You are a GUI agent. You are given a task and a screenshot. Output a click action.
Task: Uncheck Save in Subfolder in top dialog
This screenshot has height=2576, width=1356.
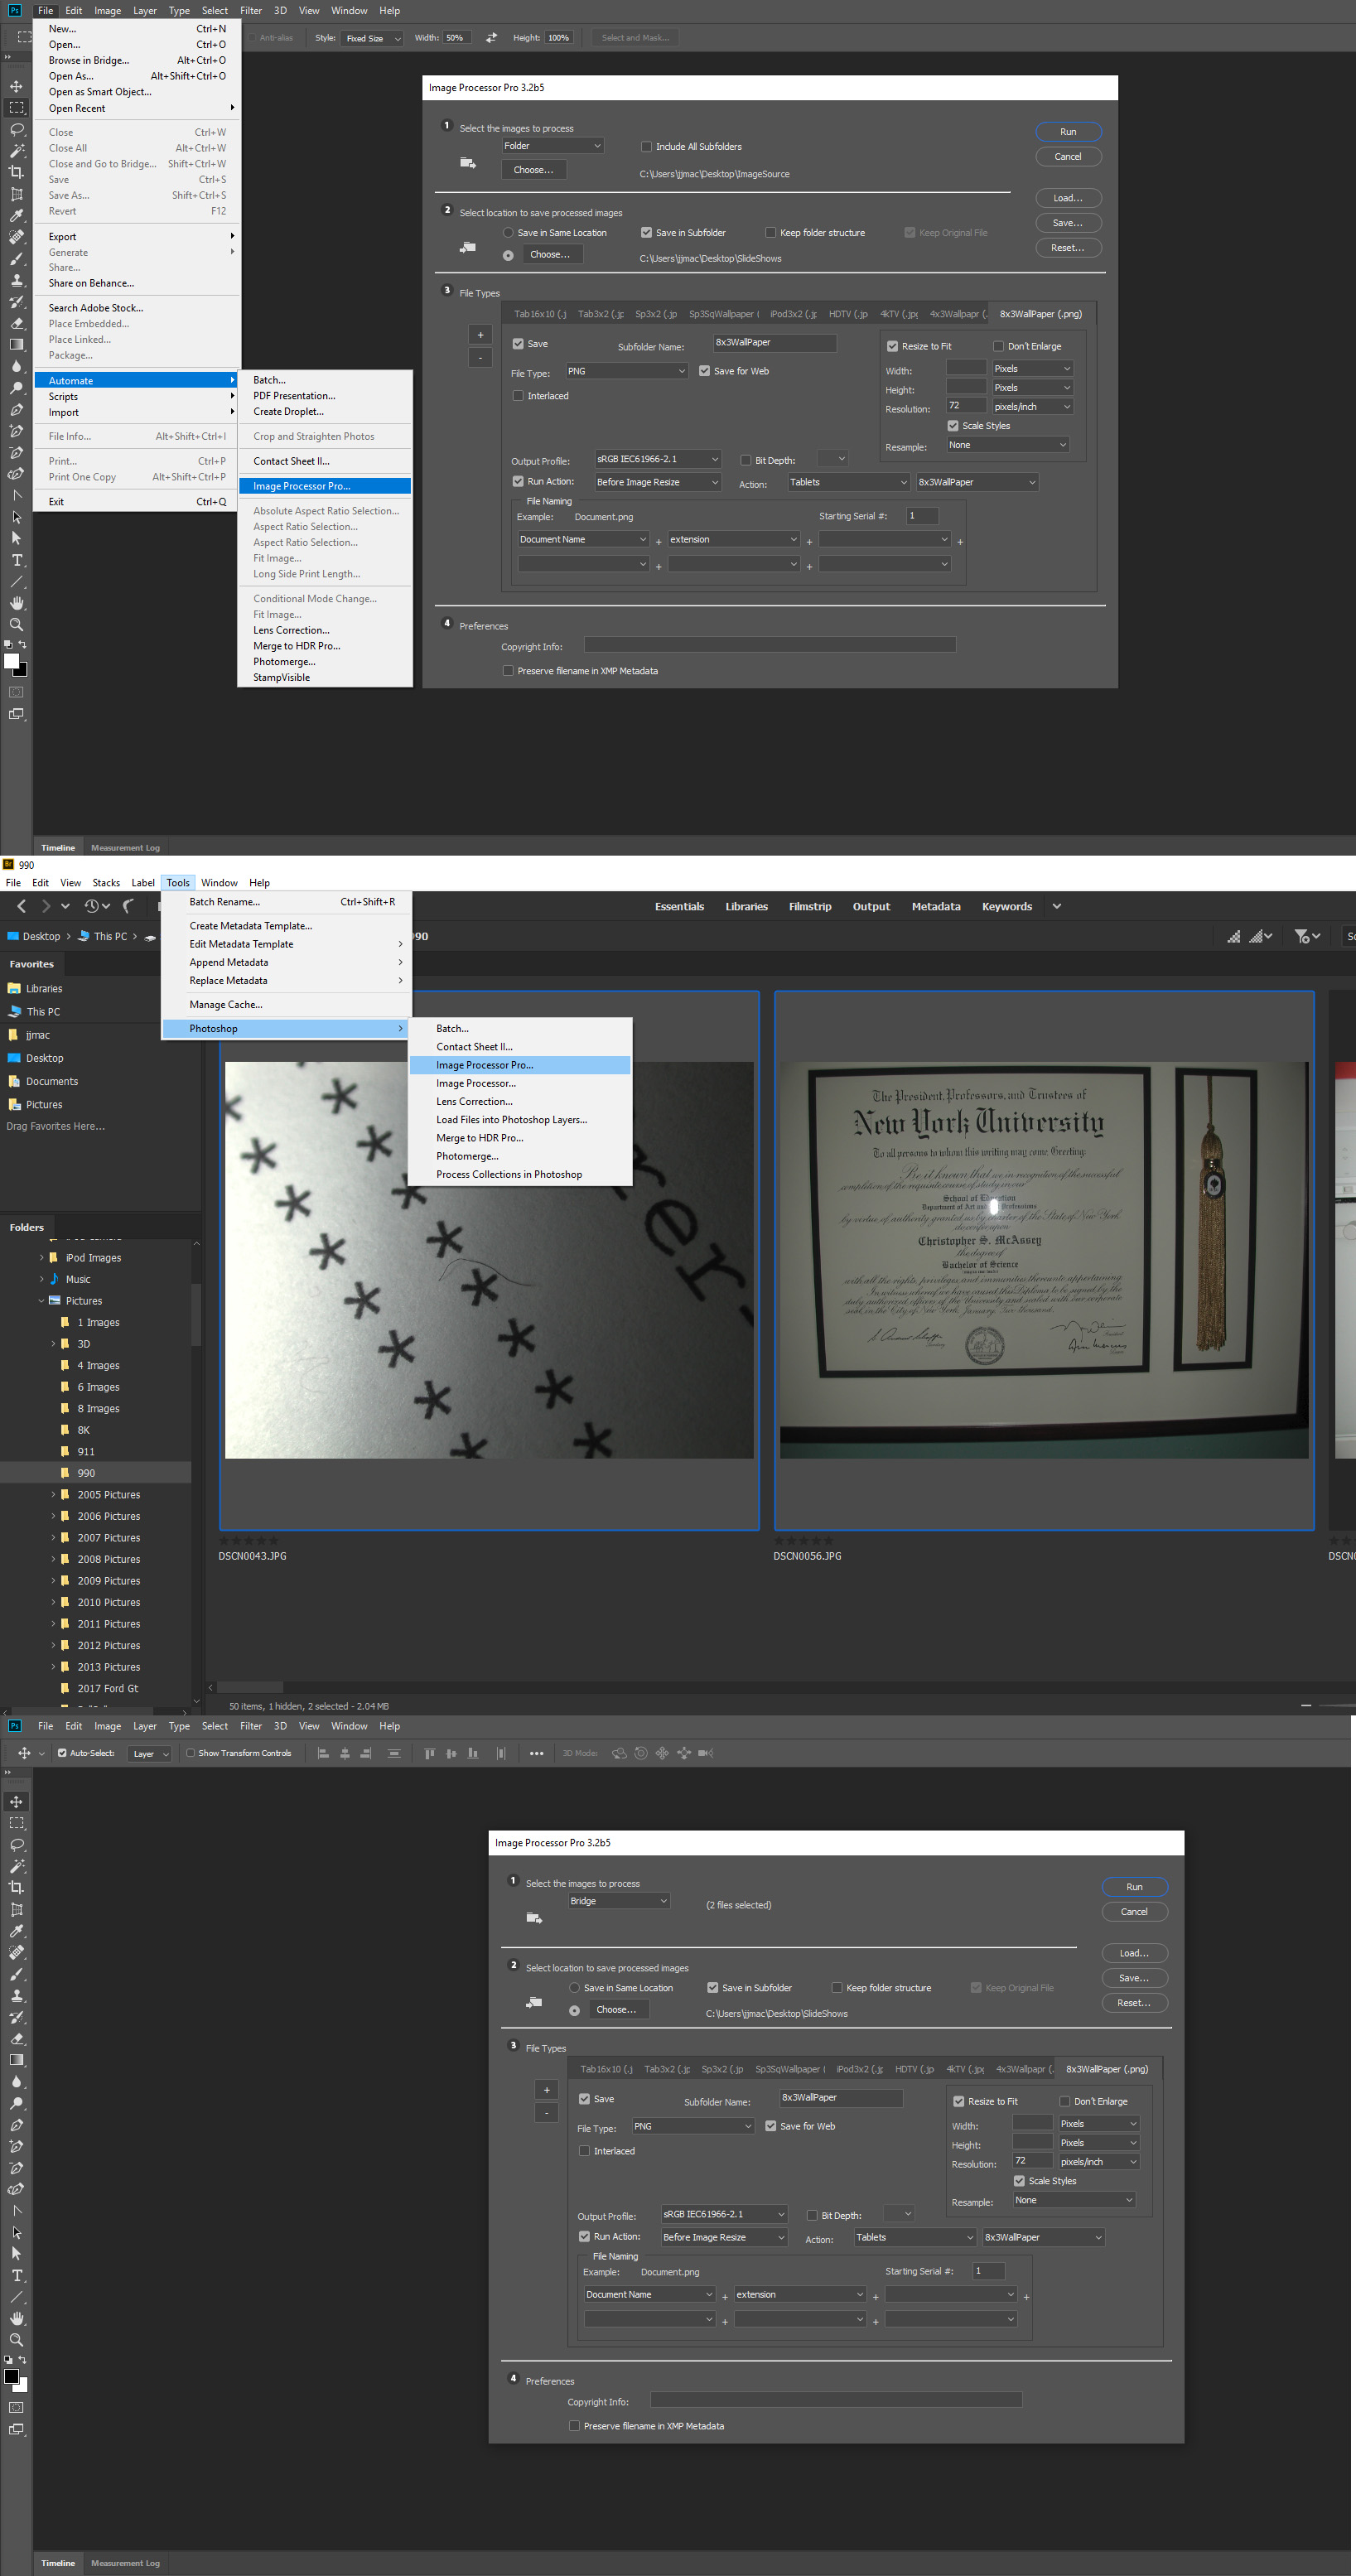coord(646,233)
